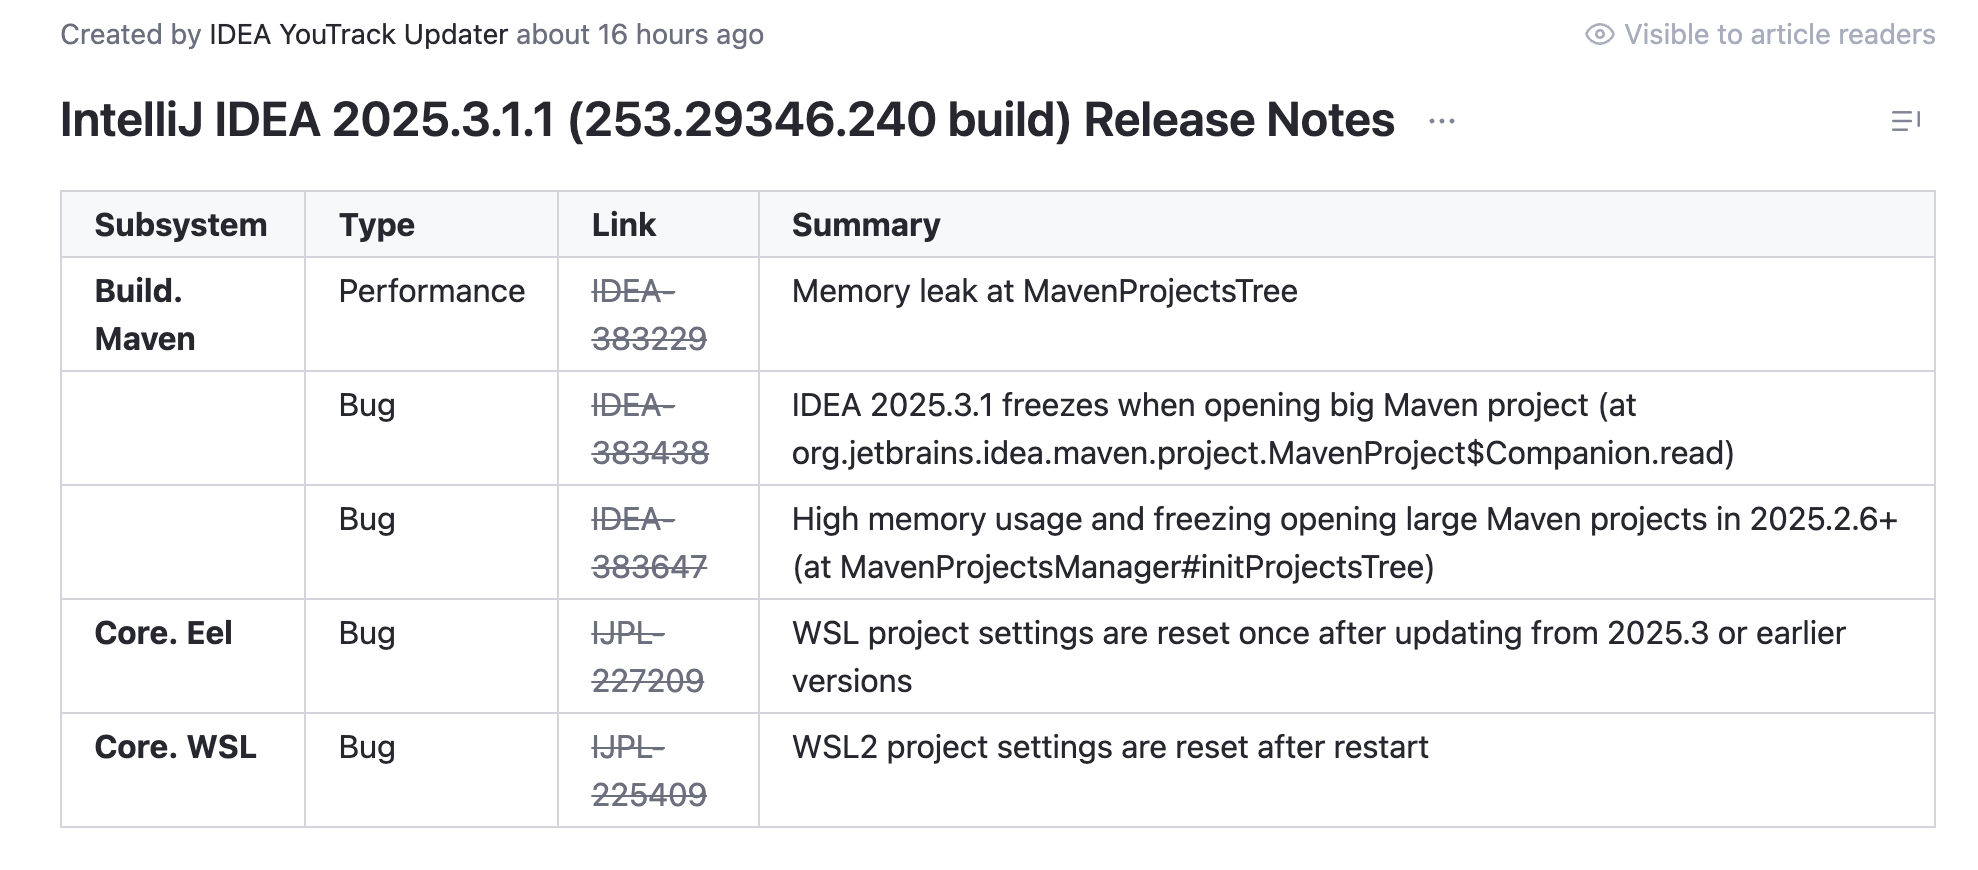Open the article three-dots options menu
Screen dimensions: 1978x870
point(1441,122)
